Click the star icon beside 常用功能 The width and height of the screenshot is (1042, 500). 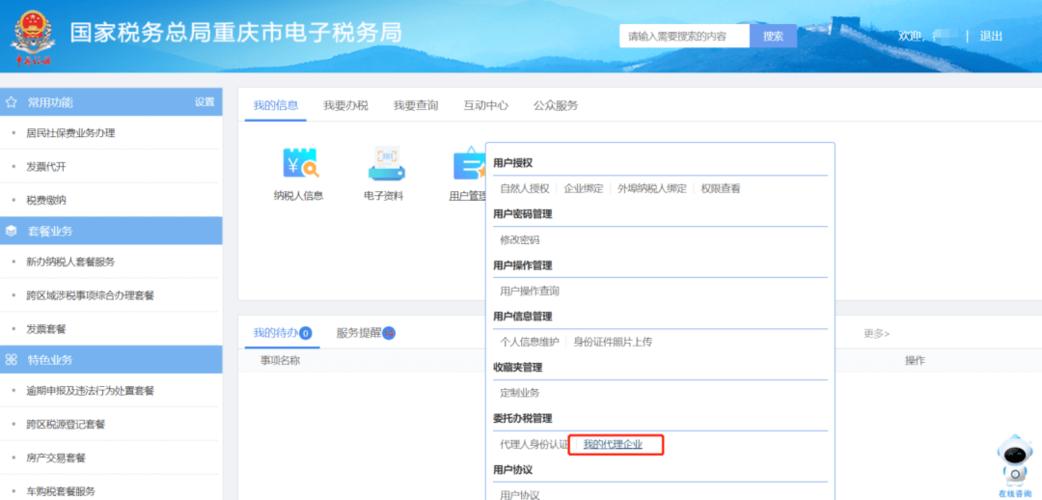point(11,102)
